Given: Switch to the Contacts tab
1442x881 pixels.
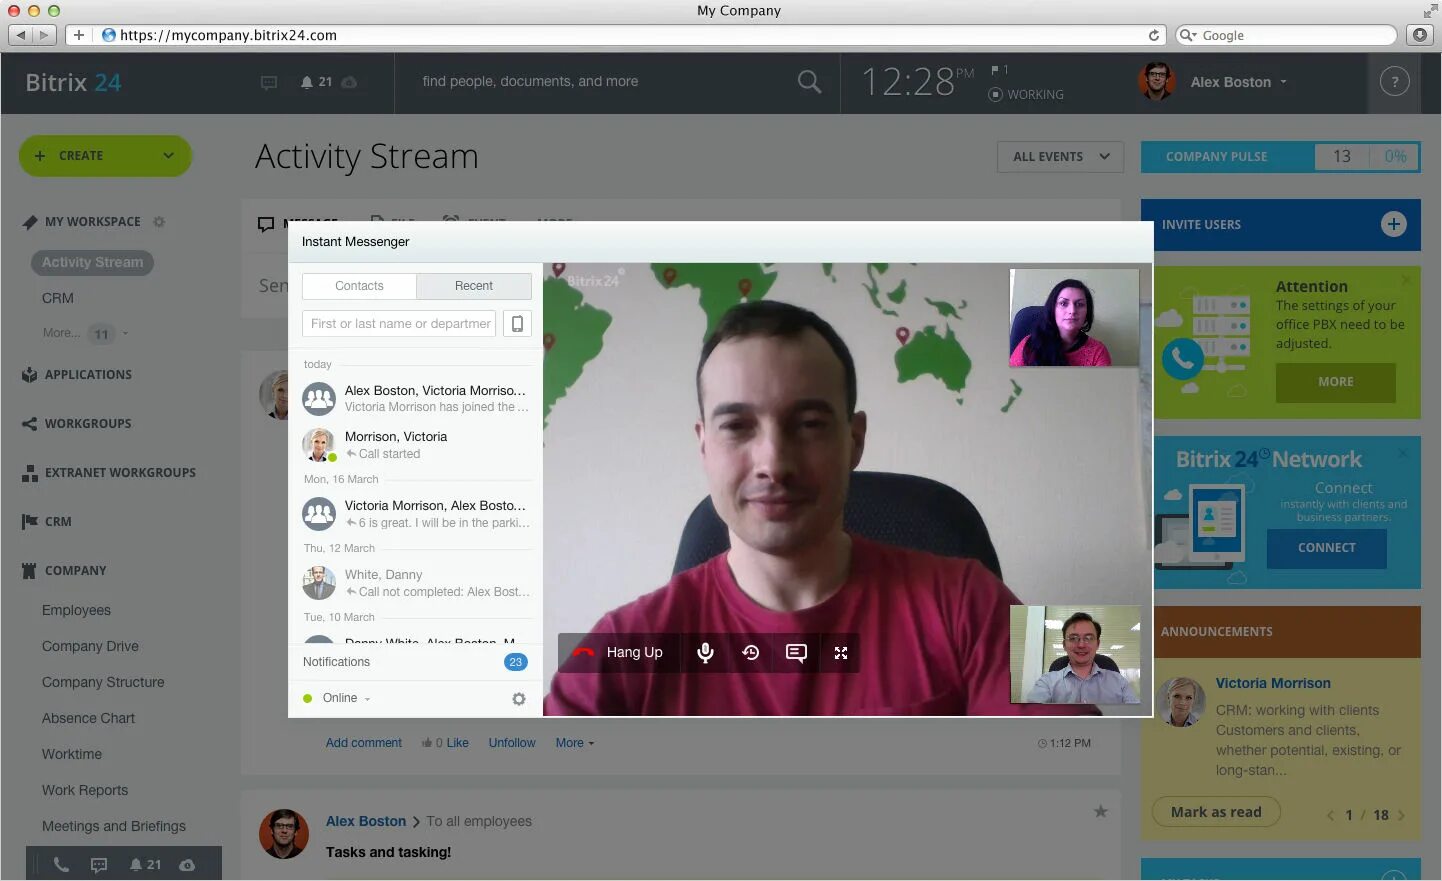Looking at the screenshot, I should (x=359, y=286).
